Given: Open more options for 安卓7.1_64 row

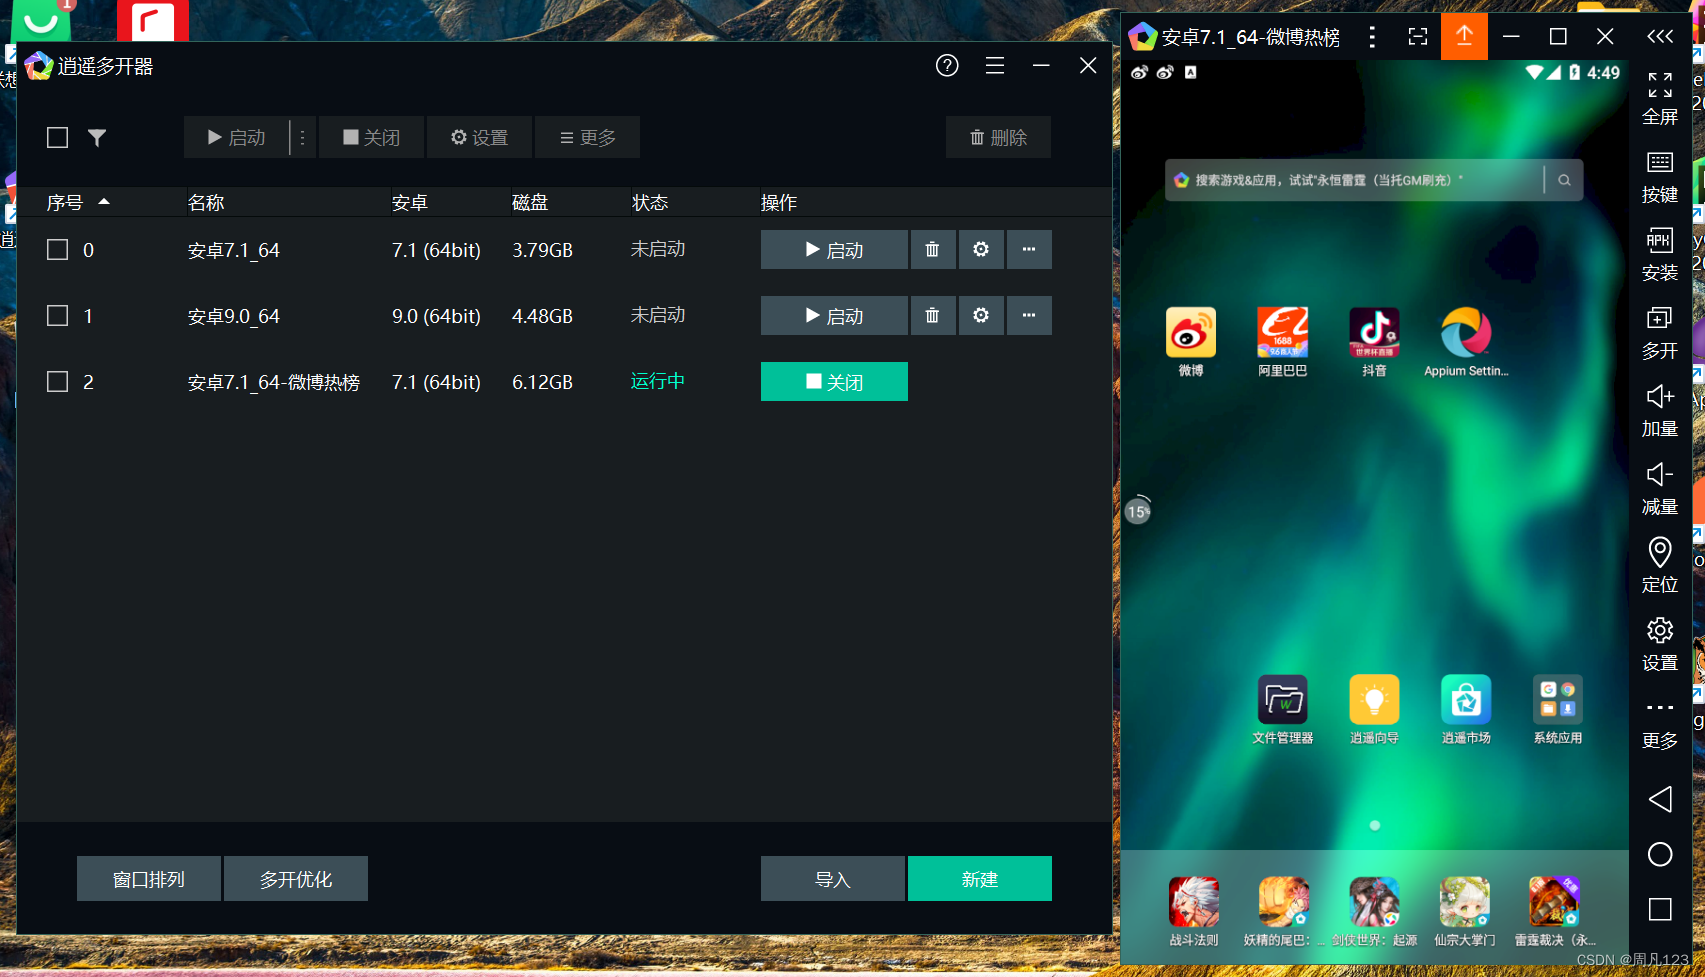Looking at the screenshot, I should click(x=1029, y=249).
